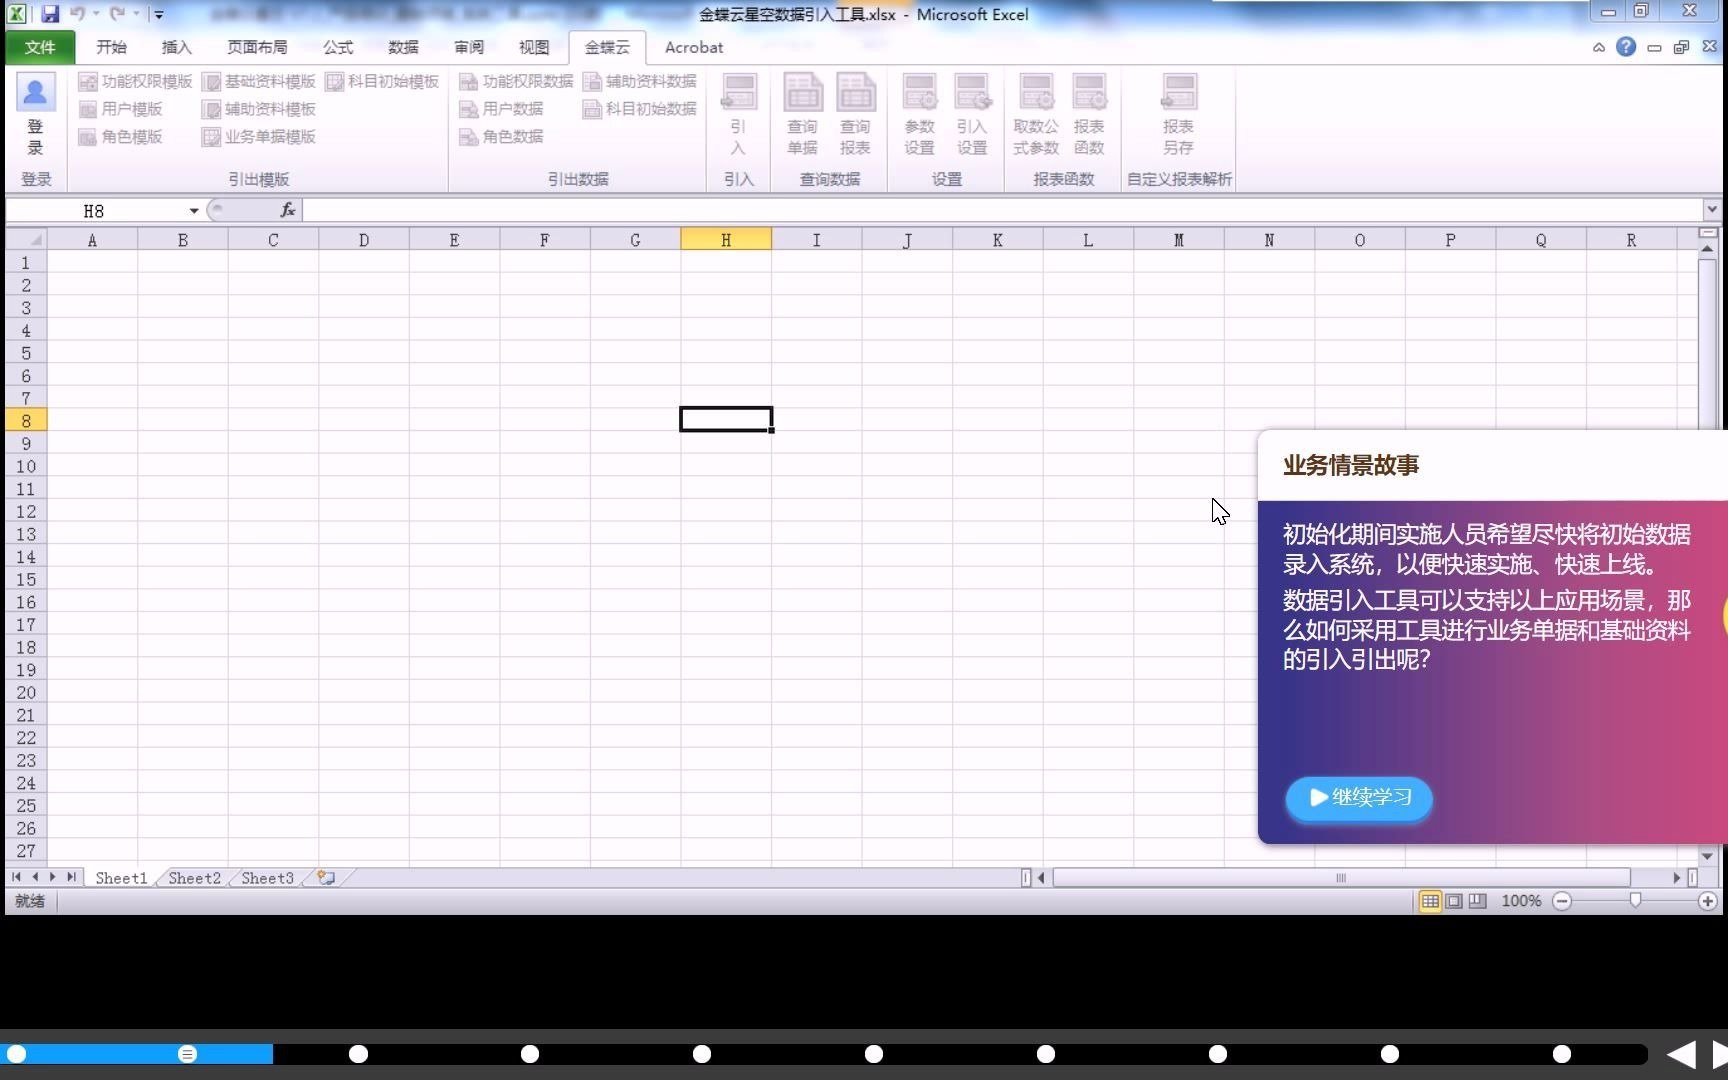This screenshot has width=1728, height=1080.
Task: Open the 页面布局 ribbon tab
Action: 257,47
